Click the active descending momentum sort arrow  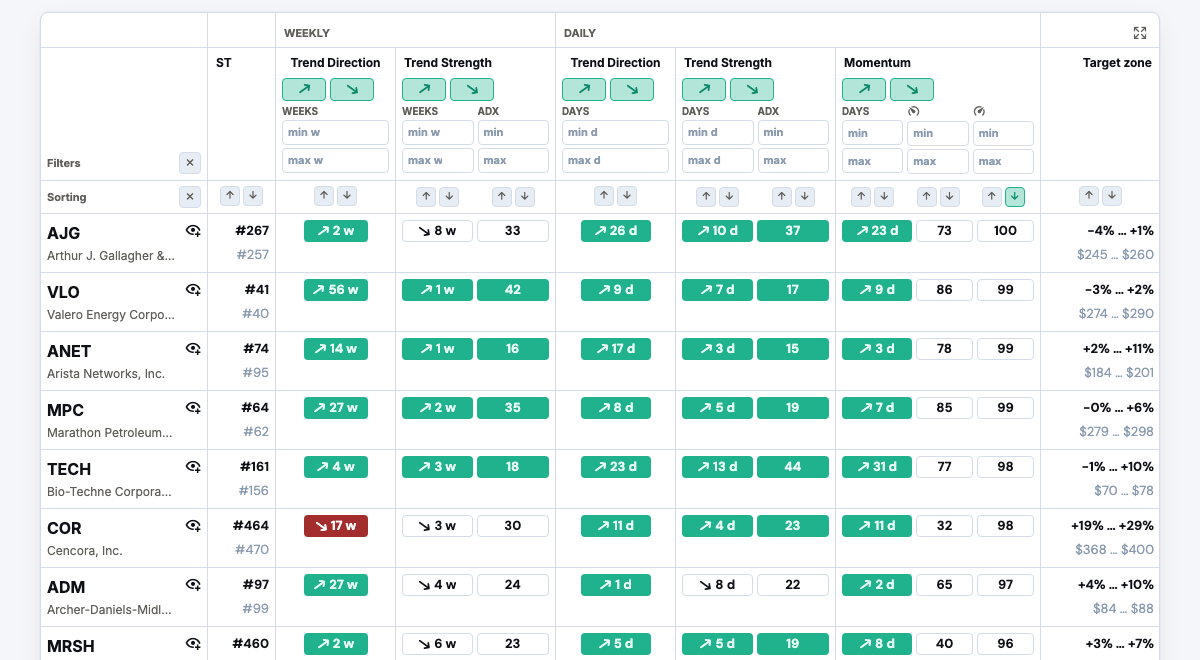pos(1015,196)
